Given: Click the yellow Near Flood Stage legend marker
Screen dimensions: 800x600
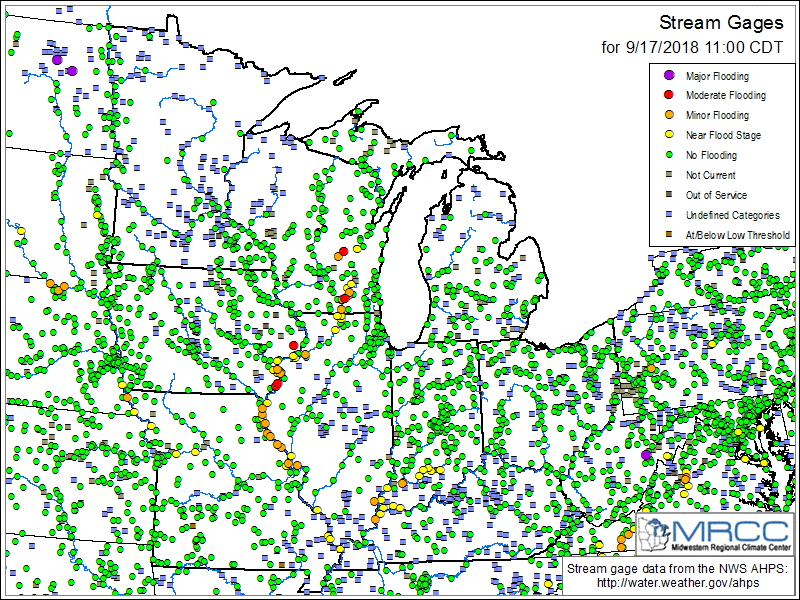Looking at the screenshot, I should [x=669, y=135].
